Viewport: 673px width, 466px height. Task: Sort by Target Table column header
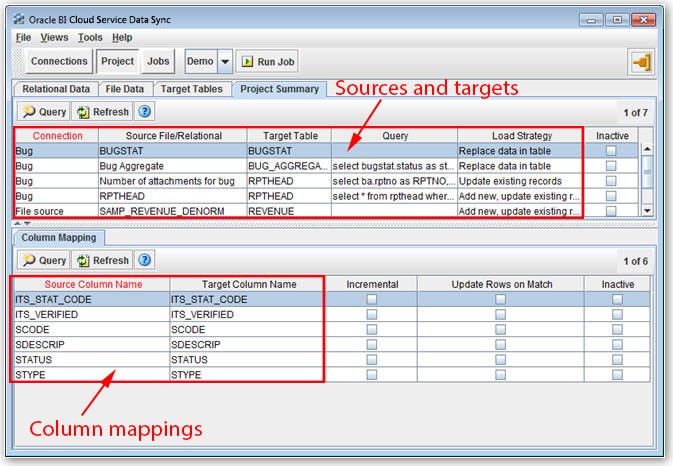290,136
